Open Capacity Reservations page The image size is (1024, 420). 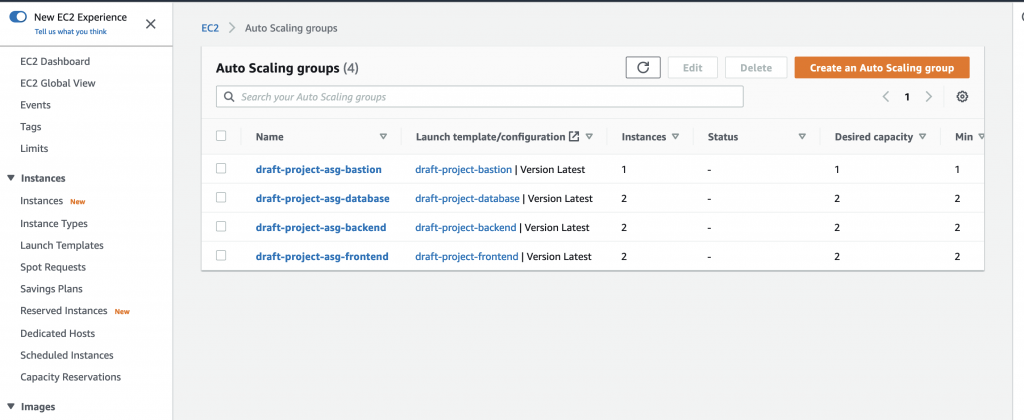[x=71, y=377]
